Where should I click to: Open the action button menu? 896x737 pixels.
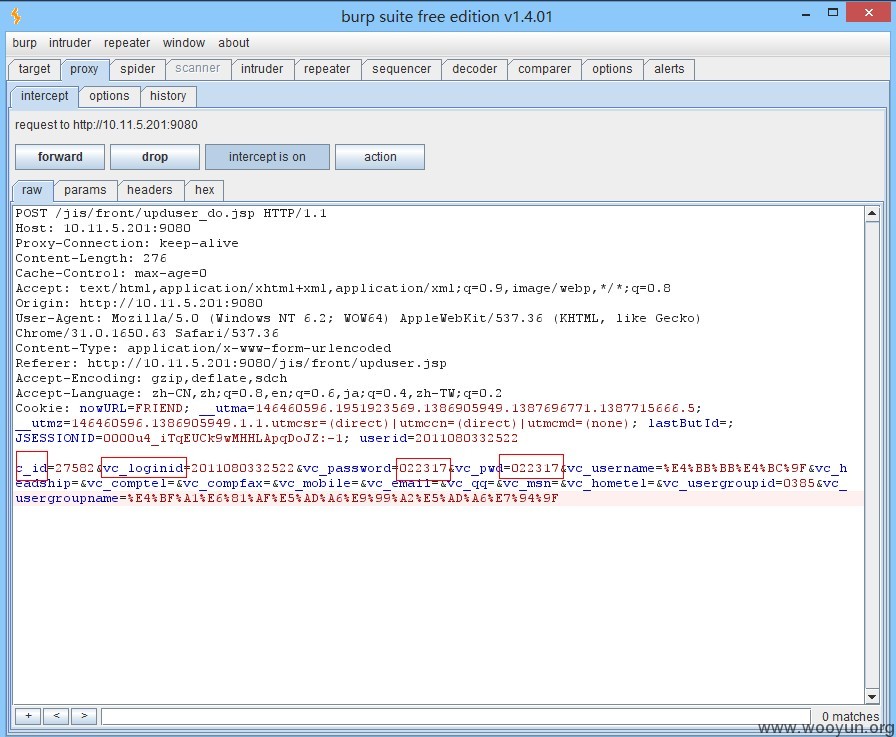380,157
